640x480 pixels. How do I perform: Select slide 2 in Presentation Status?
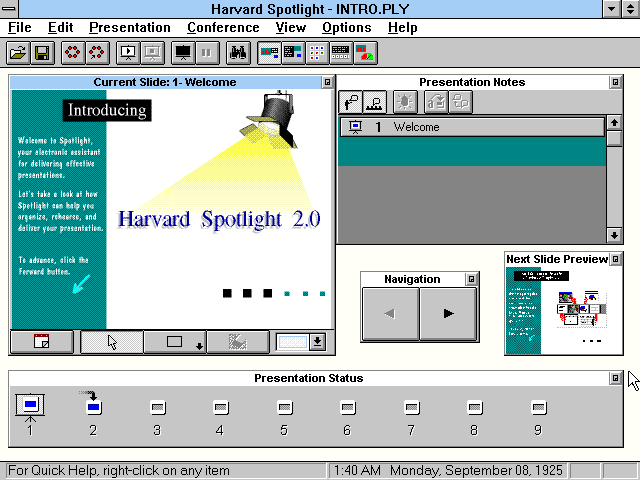(93, 413)
